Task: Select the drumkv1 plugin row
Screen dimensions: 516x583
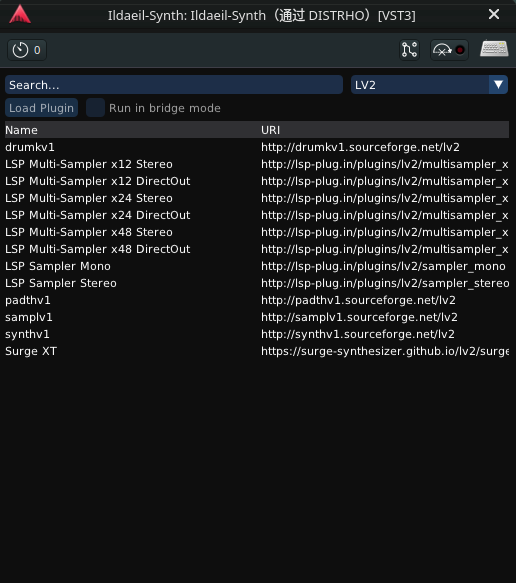Action: (x=257, y=147)
